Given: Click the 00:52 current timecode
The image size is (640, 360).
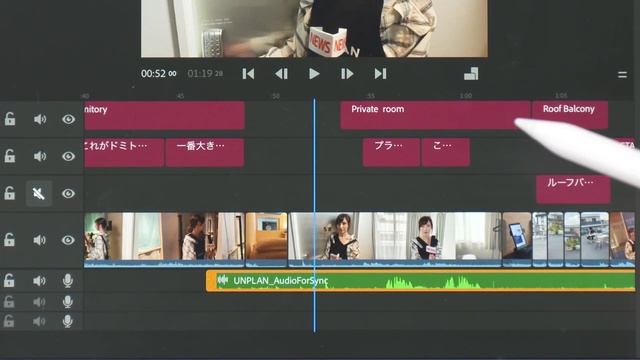Looking at the screenshot, I should [x=158, y=74].
